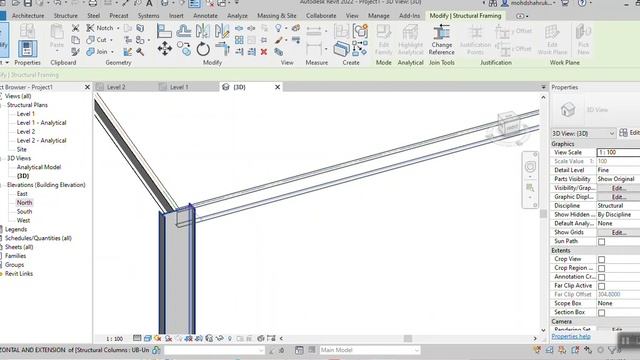Select Analytical Model under 3D Views
This screenshot has width=640, height=360.
[39, 167]
